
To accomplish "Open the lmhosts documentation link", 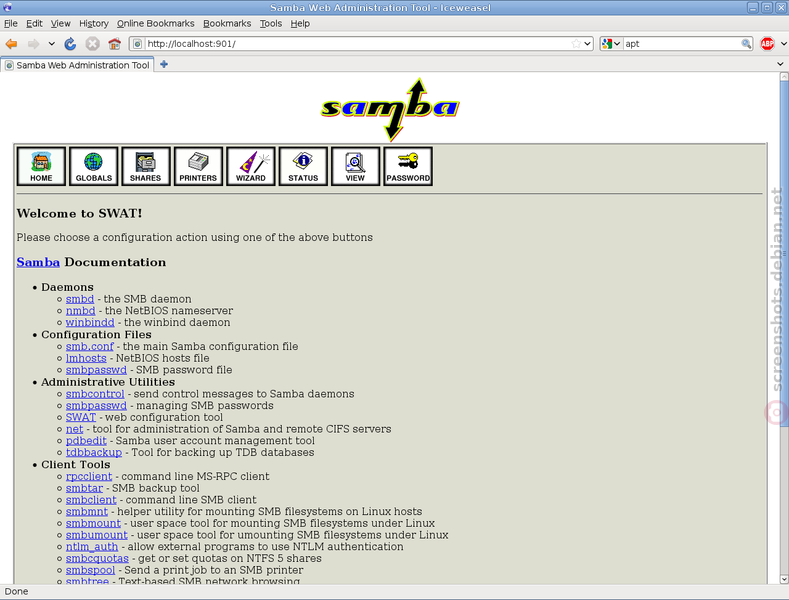I will pos(86,358).
